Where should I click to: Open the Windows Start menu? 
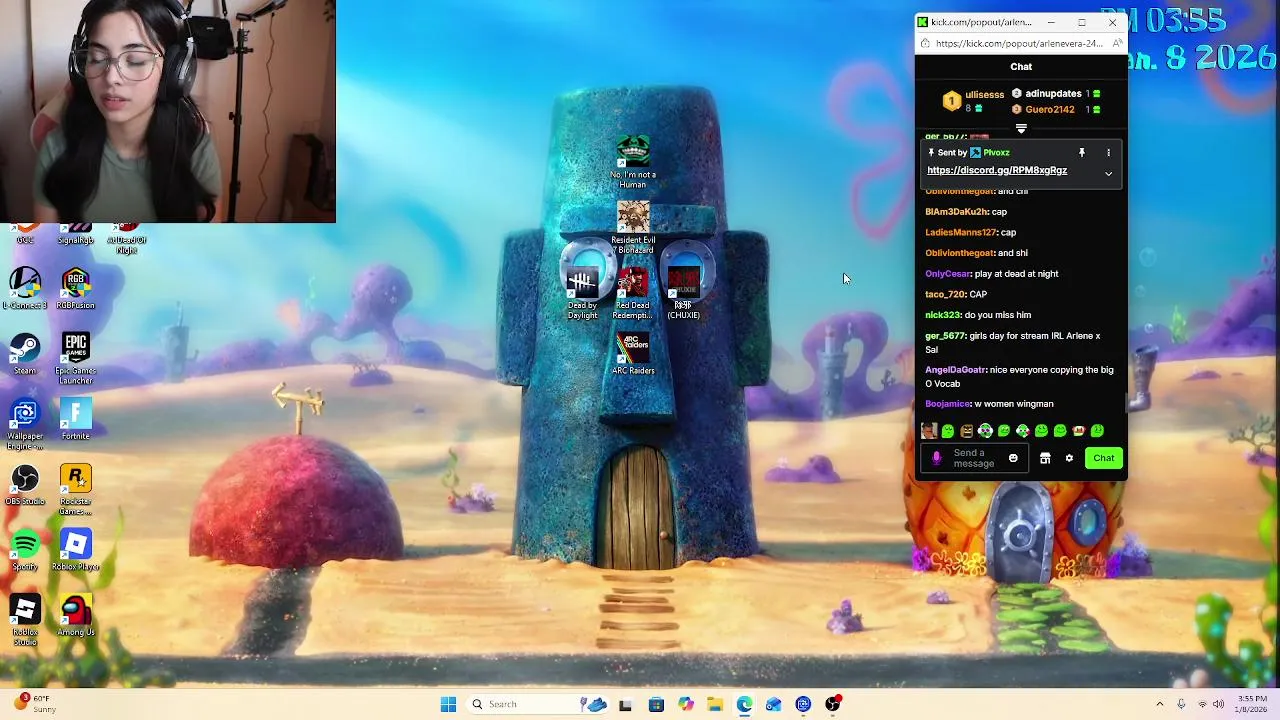tap(448, 704)
